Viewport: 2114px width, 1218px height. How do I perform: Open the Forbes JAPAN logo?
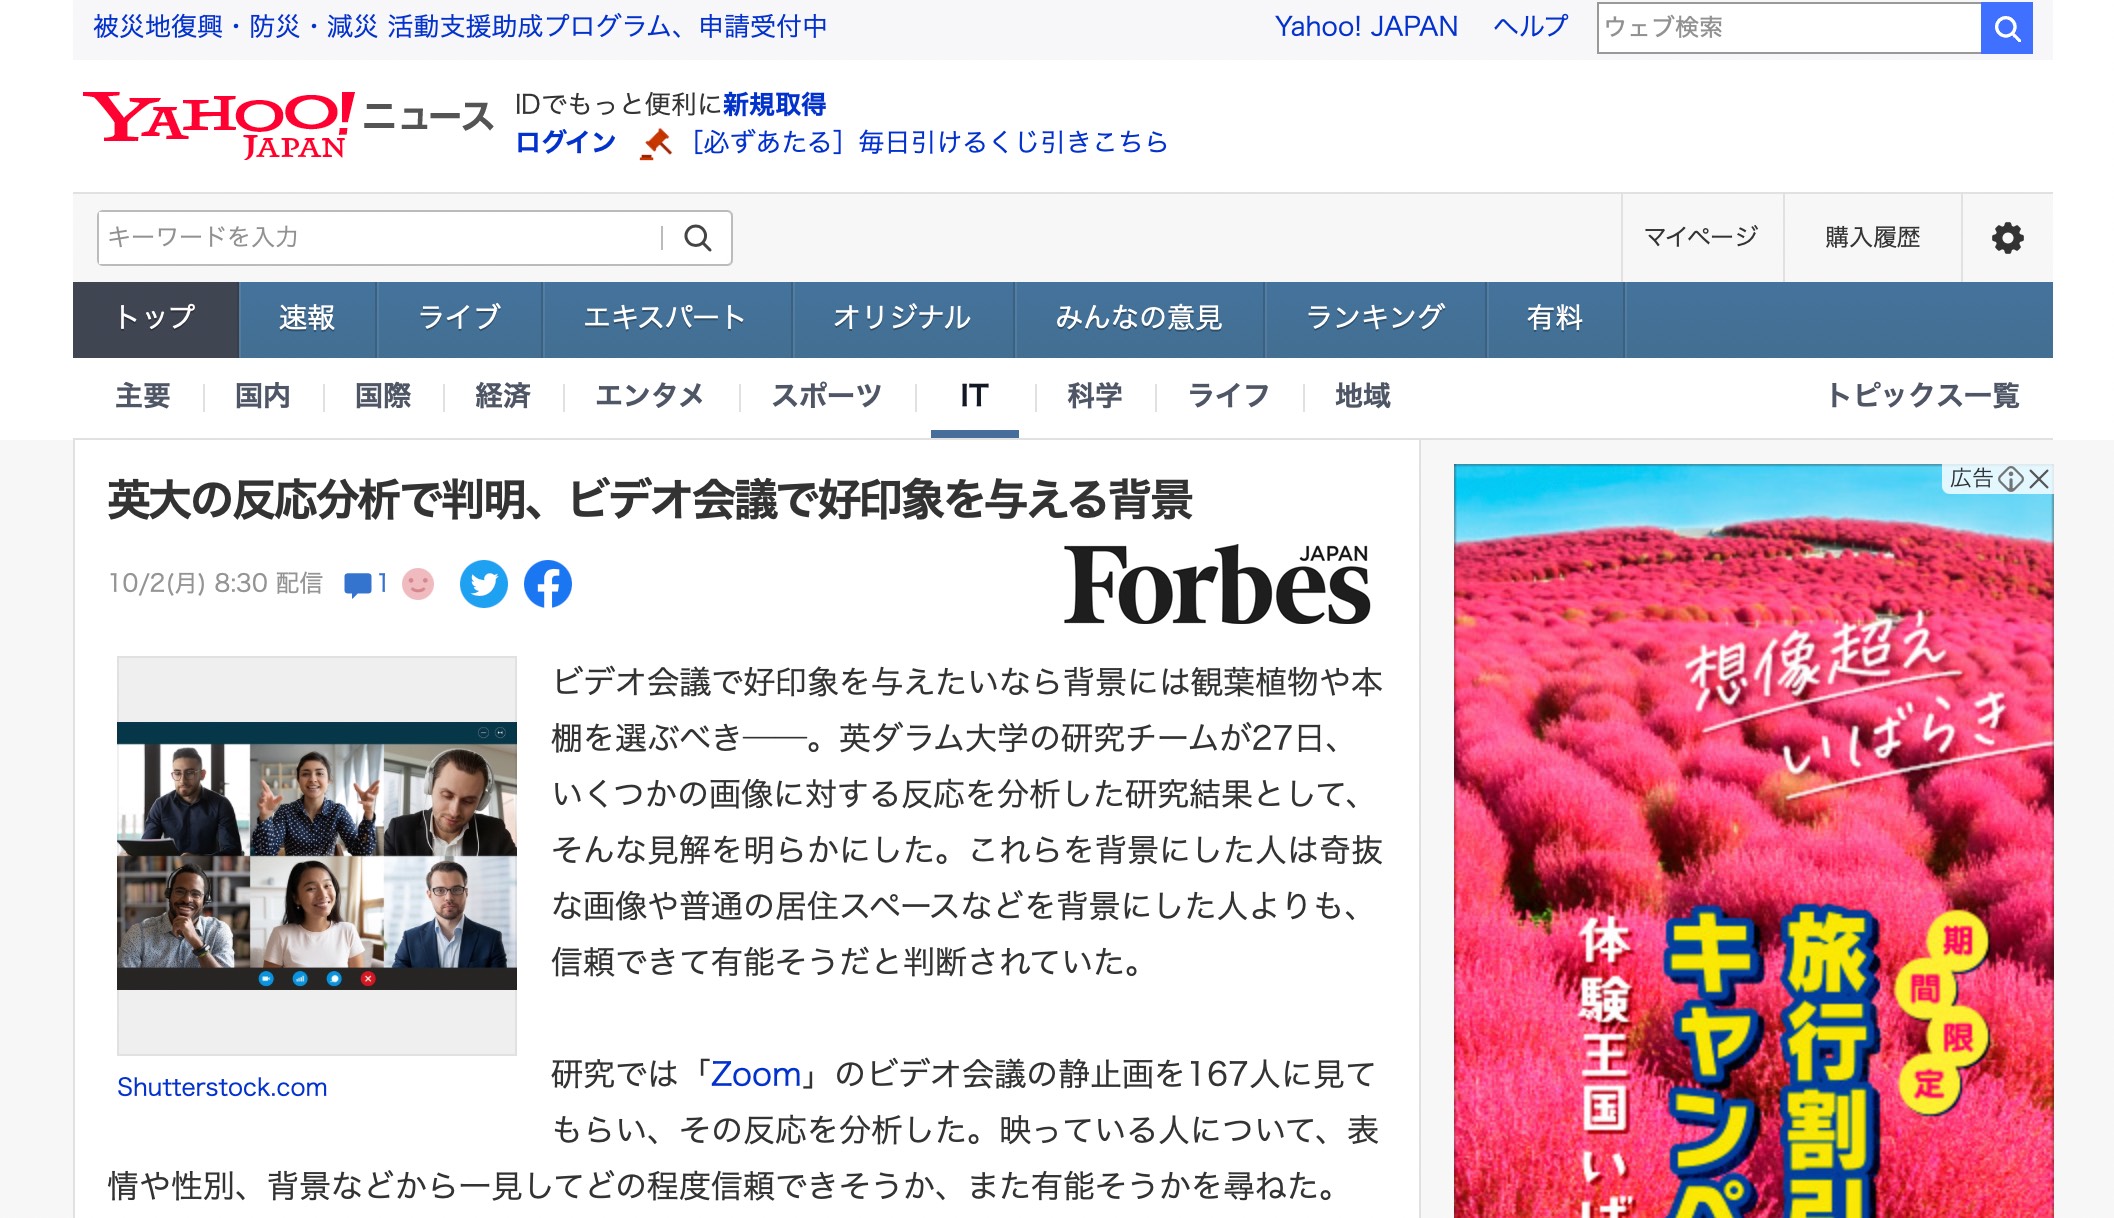pyautogui.click(x=1216, y=585)
